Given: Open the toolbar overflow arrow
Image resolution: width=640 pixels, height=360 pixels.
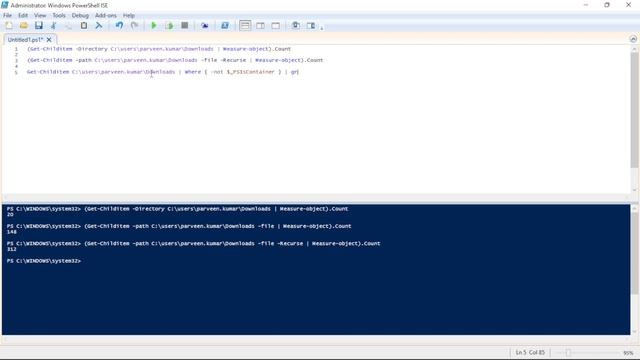Looking at the screenshot, I should [x=322, y=28].
